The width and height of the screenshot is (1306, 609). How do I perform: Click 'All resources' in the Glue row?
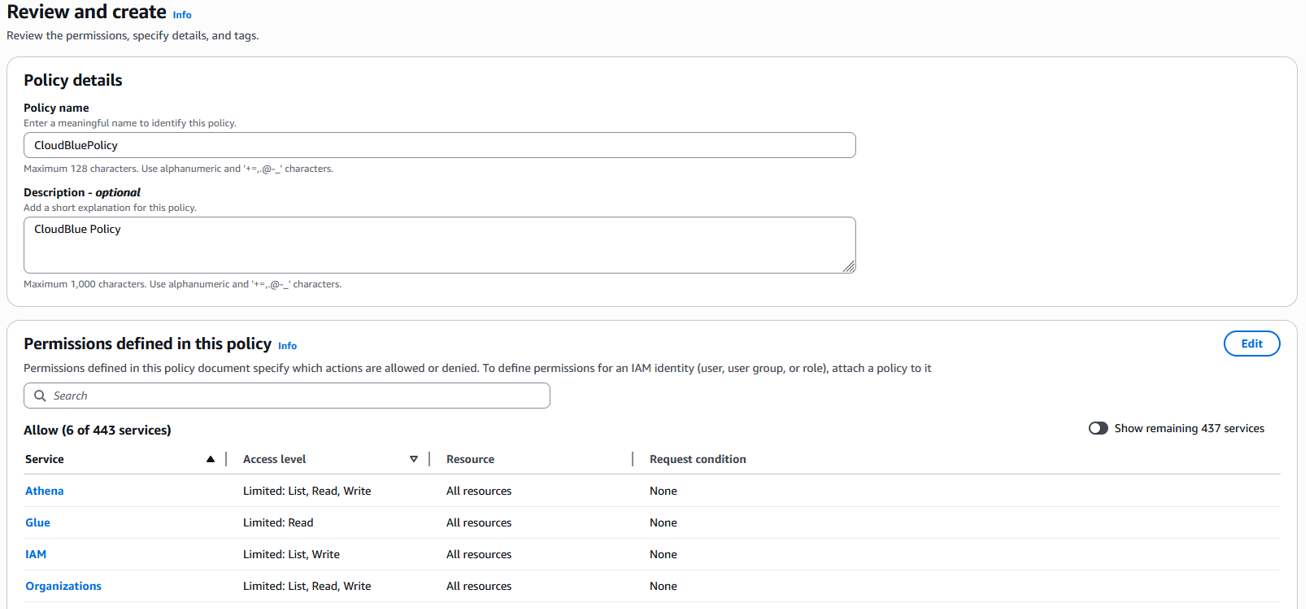coord(479,523)
